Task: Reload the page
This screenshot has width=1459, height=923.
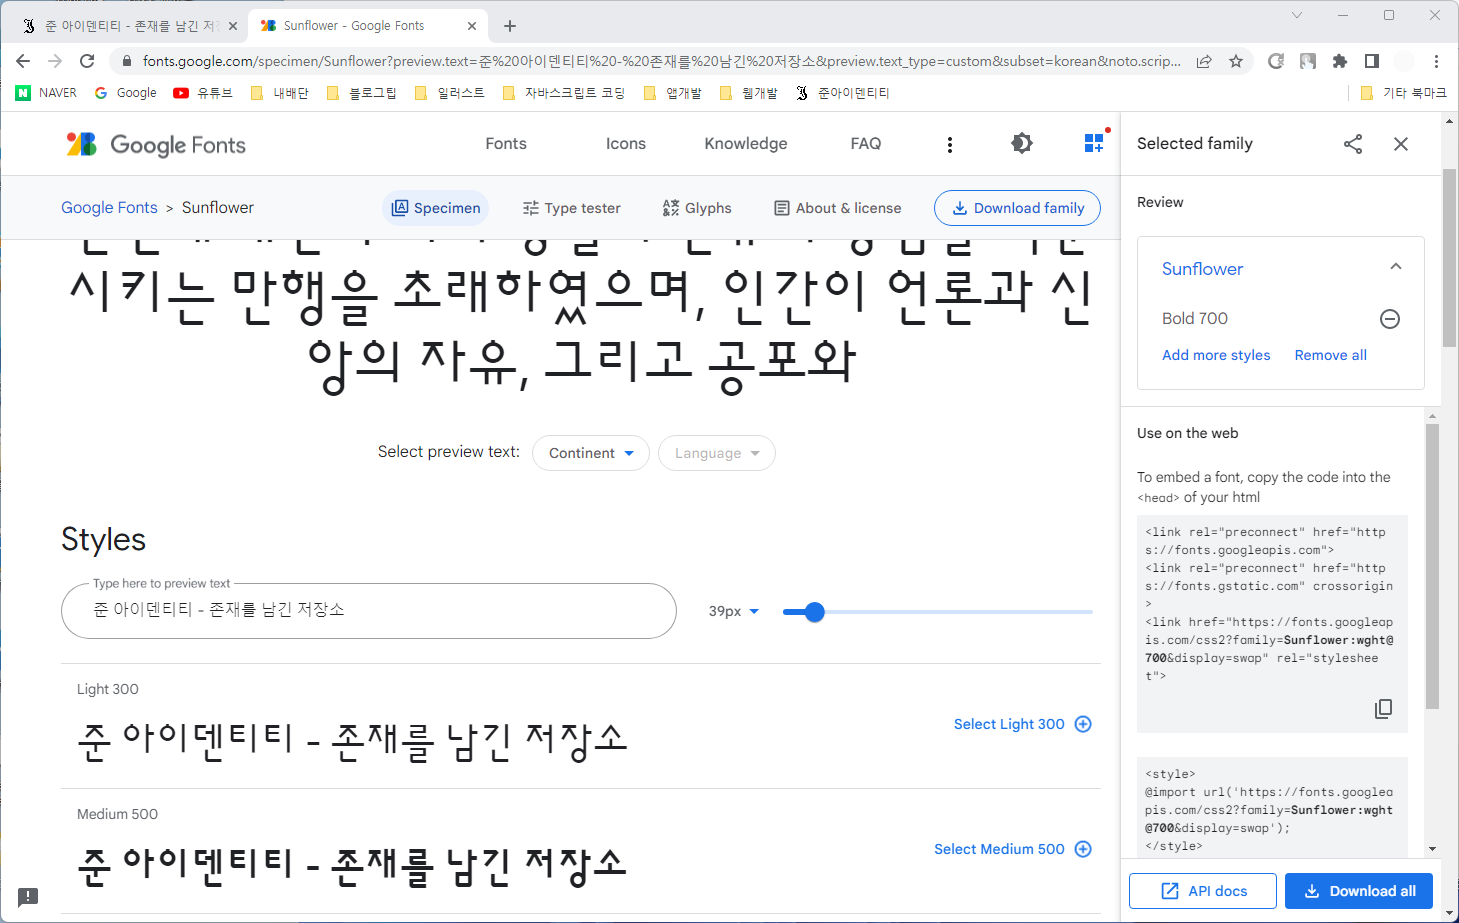Action: click(x=87, y=61)
